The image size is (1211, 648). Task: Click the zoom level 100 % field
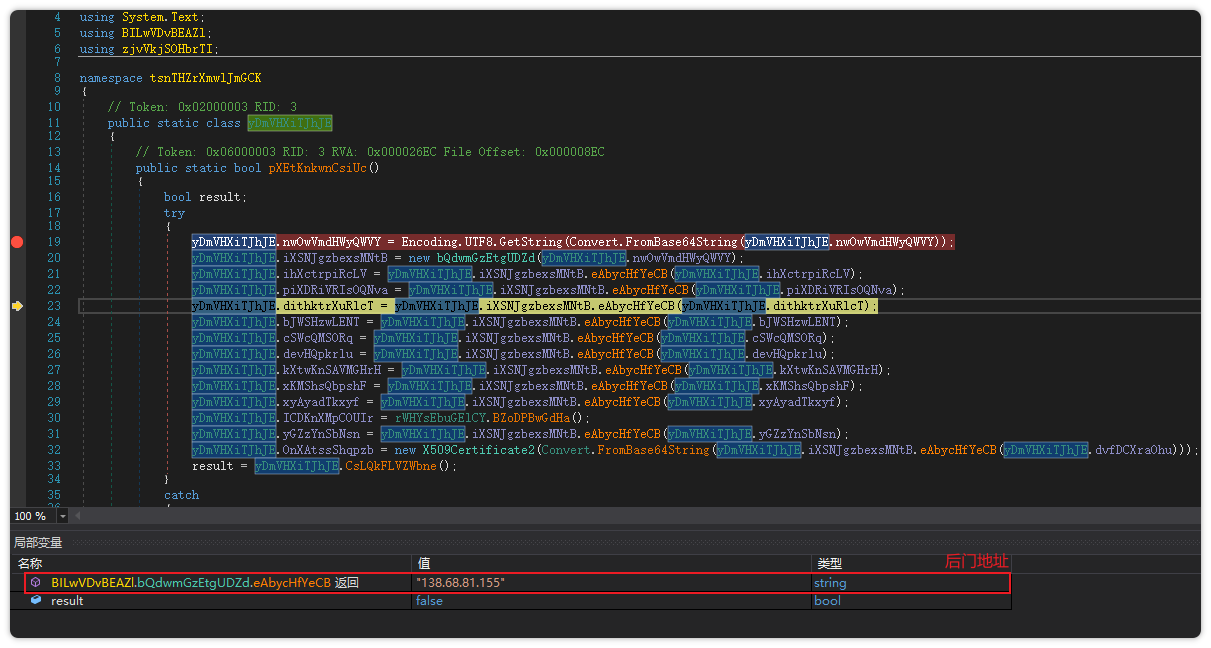[31, 517]
